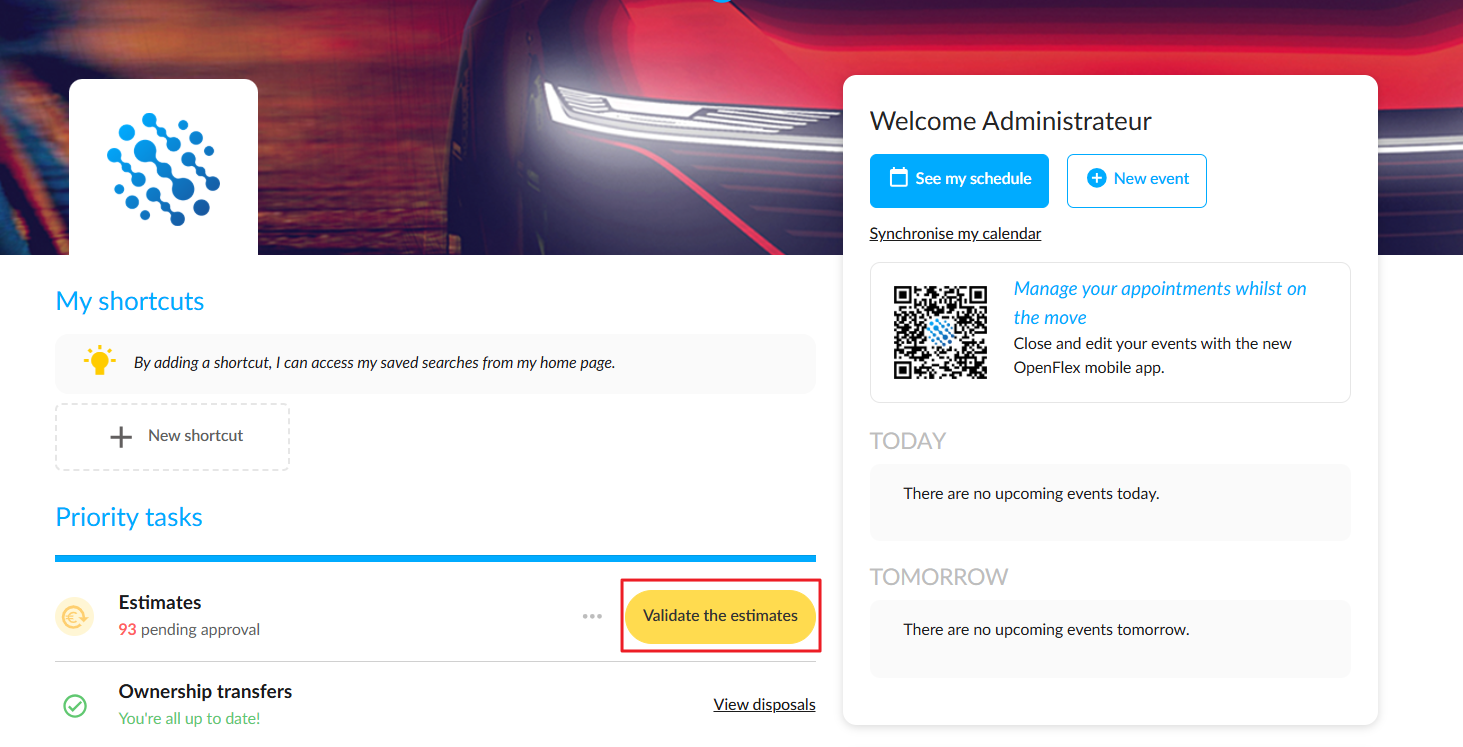Select the Ownership transfers task title
This screenshot has width=1463, height=747.
205,691
